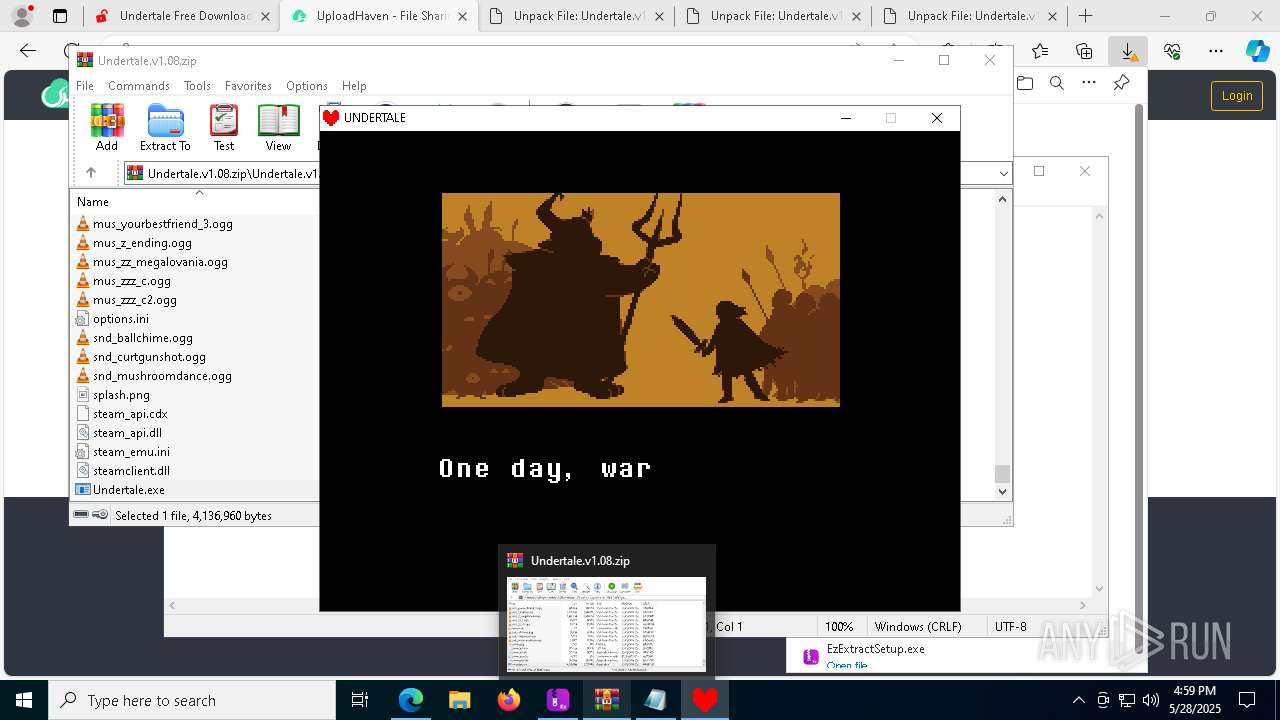The height and width of the screenshot is (720, 1280).
Task: Click the WinRAR vertical scrollbar thumb
Action: coord(1002,474)
